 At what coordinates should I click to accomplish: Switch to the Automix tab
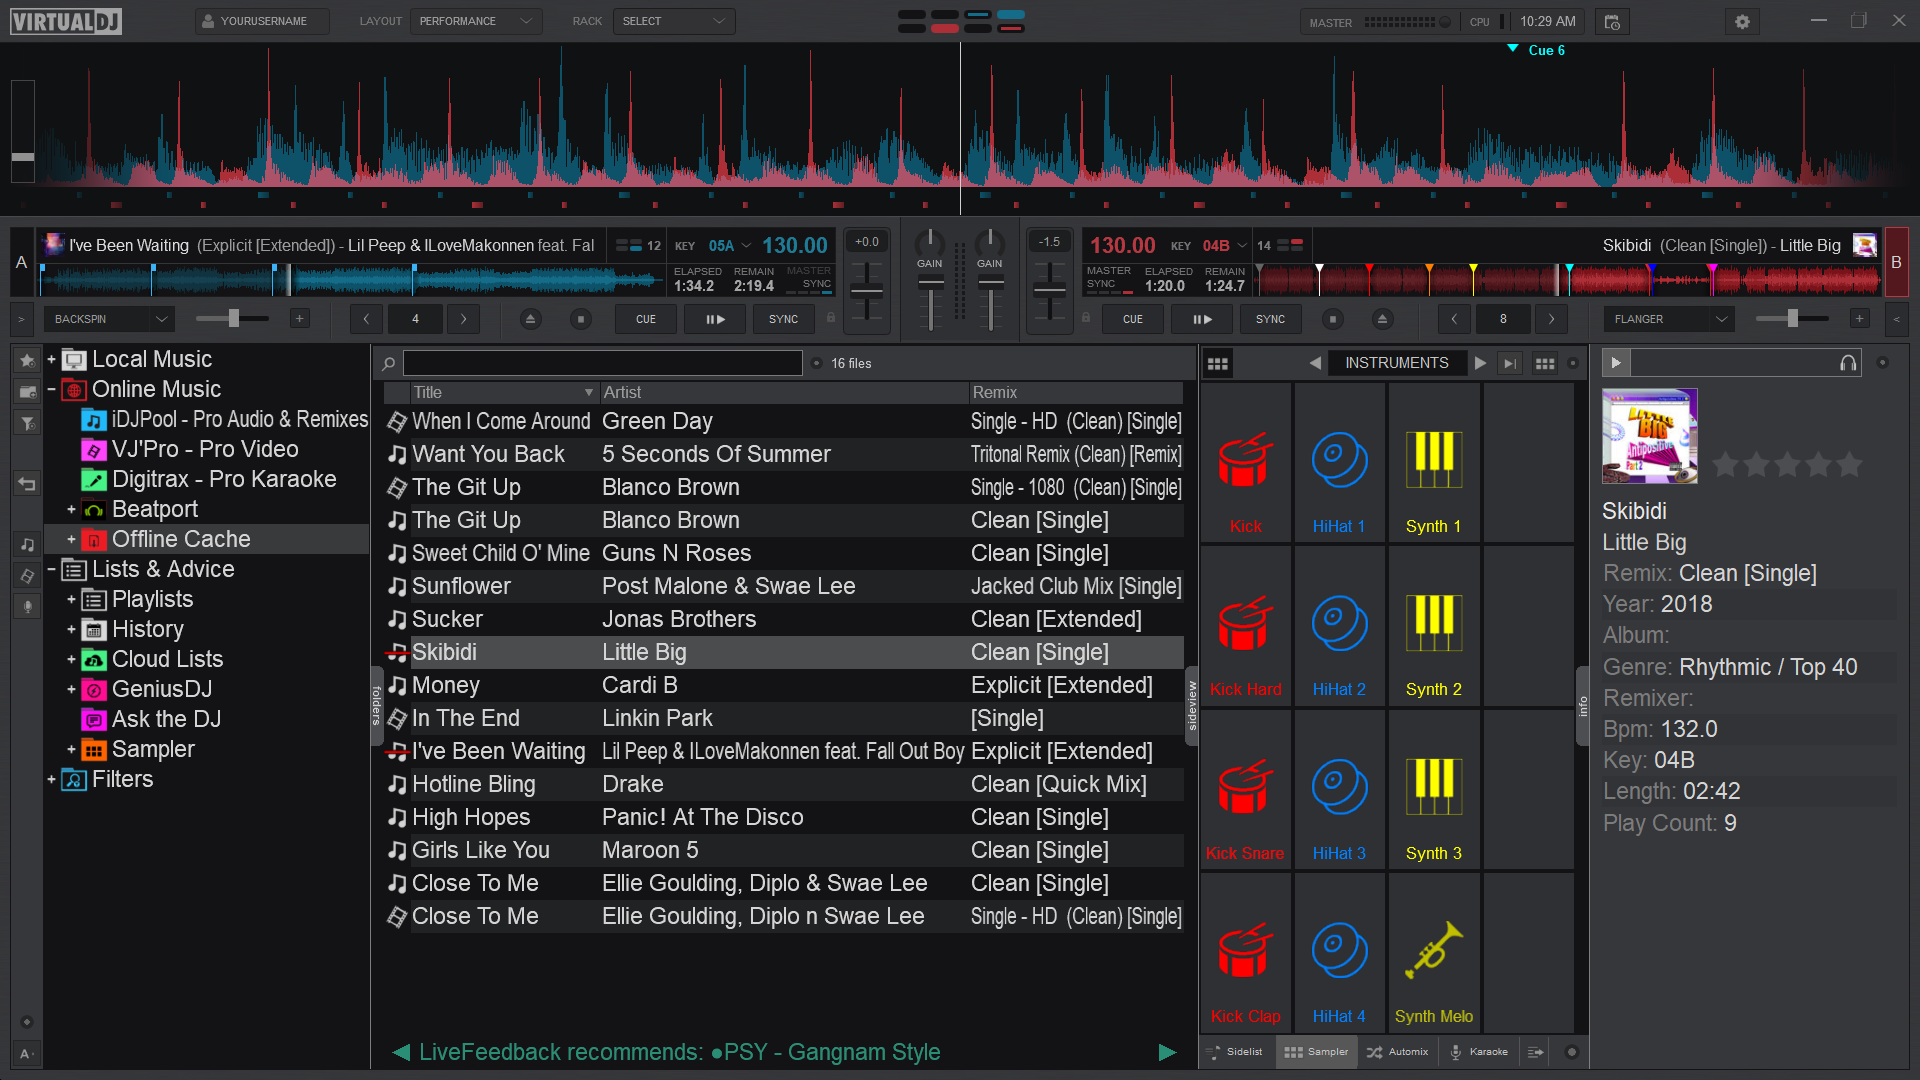tap(1398, 1052)
